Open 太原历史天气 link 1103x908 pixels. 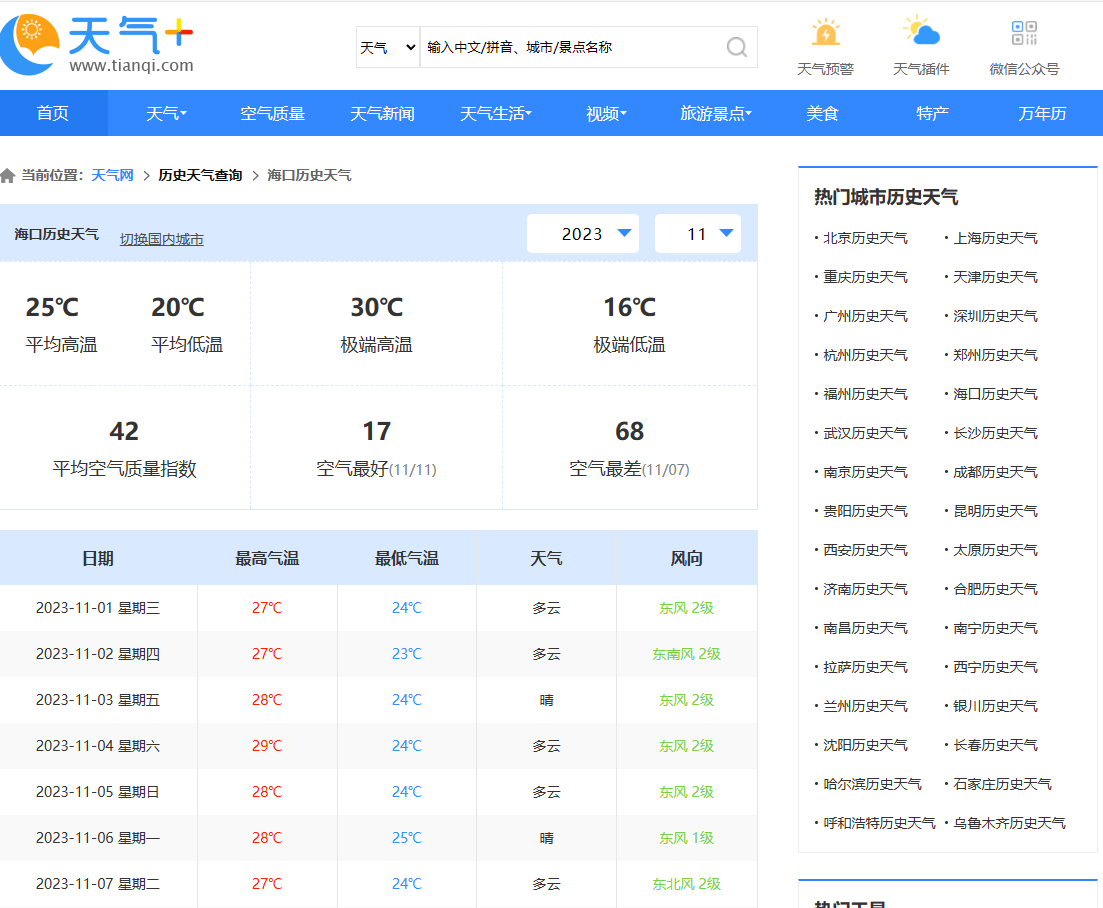(995, 550)
